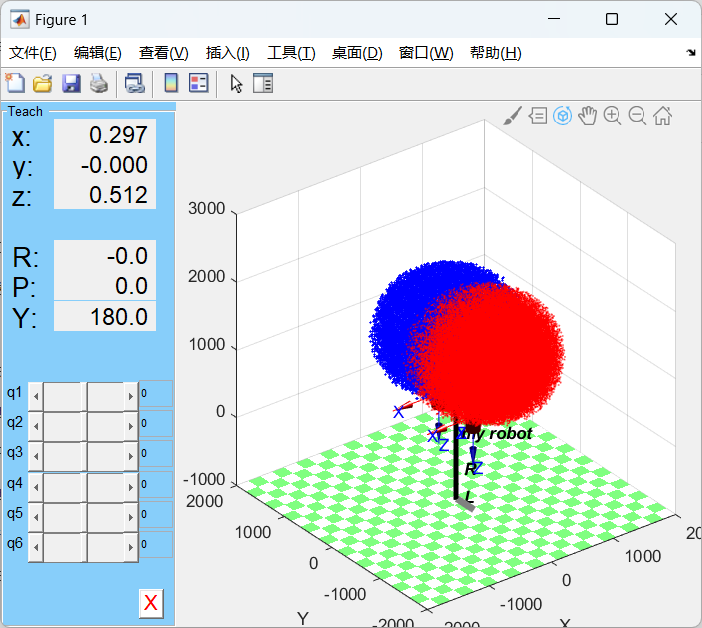Increase q3 with its right arrow
This screenshot has height=628, width=702.
pos(131,456)
